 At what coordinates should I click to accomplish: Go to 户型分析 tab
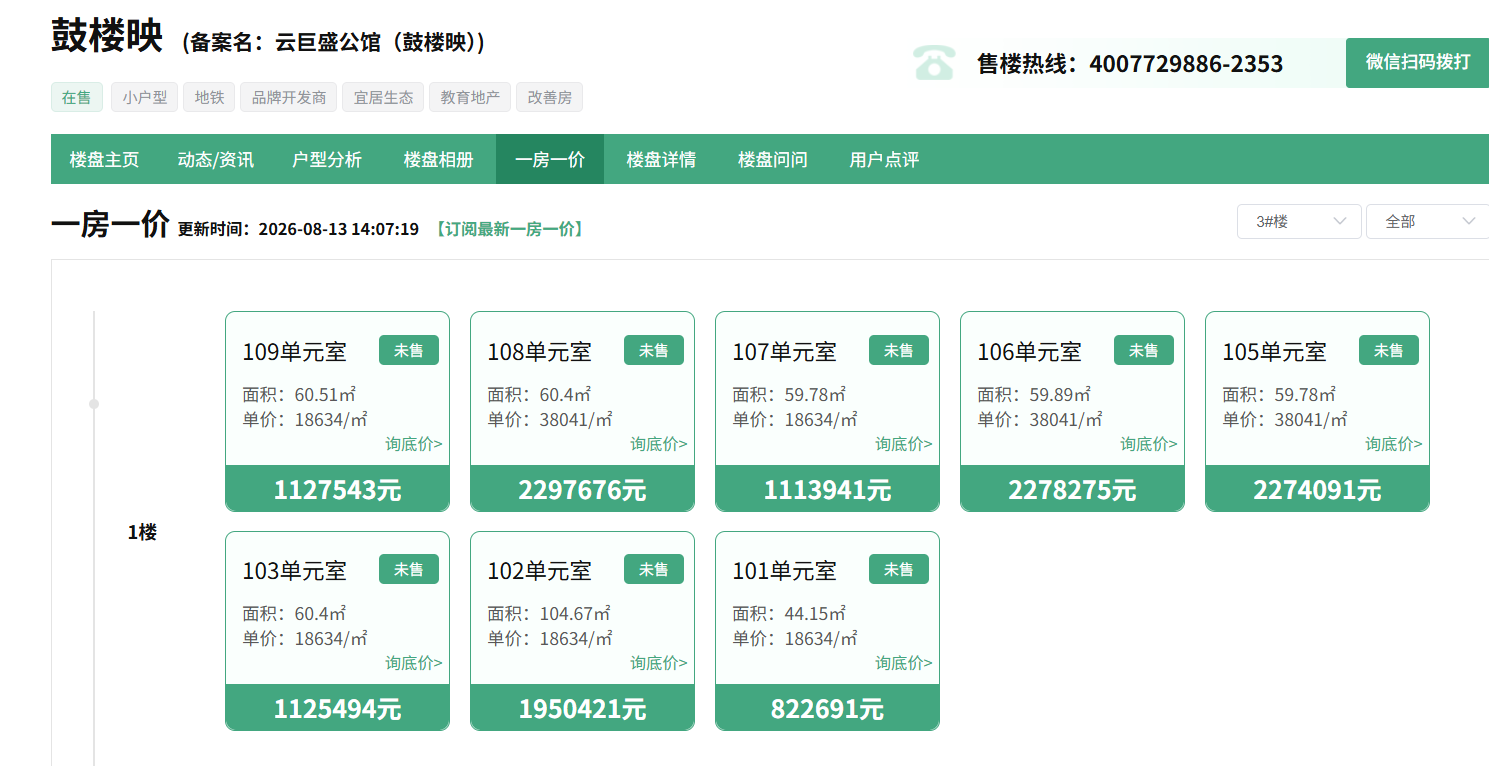click(327, 159)
